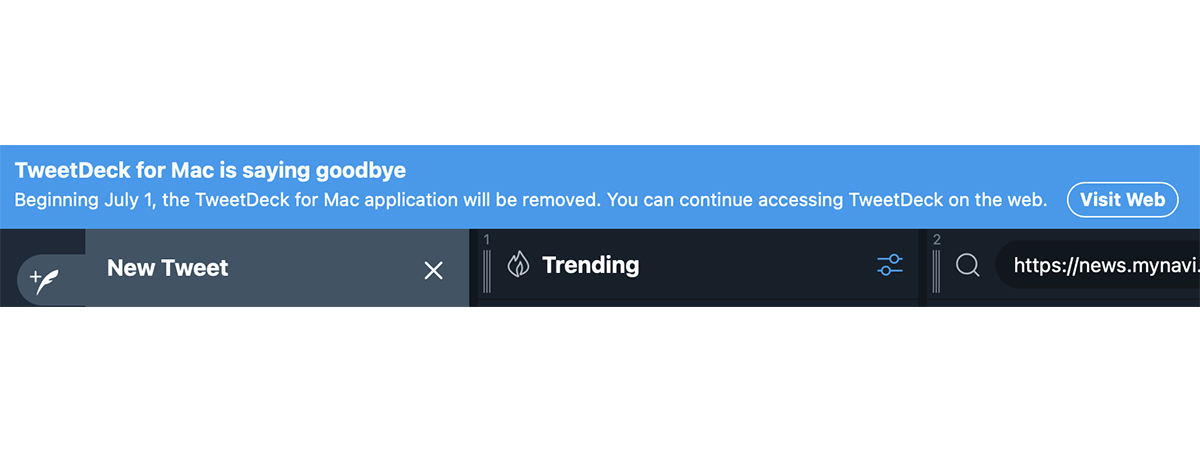Image resolution: width=1200 pixels, height=450 pixels.
Task: Click the "TweetDeck for Mac is saying goodbye" headline
Action: pos(210,170)
